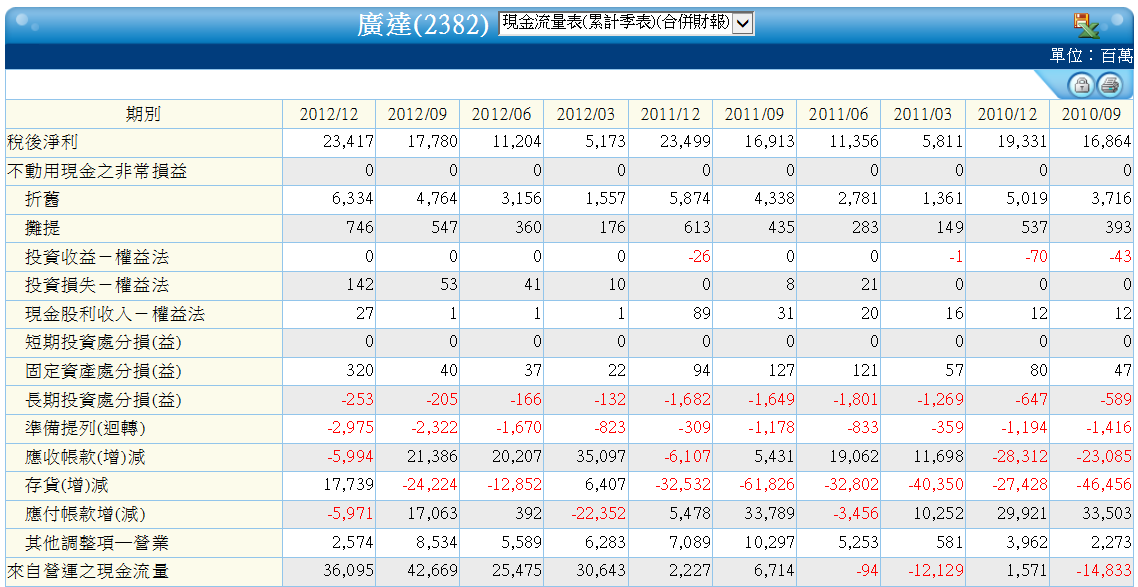Click the red -1,682 value
Viewport: 1138px width, 587px height.
689,400
